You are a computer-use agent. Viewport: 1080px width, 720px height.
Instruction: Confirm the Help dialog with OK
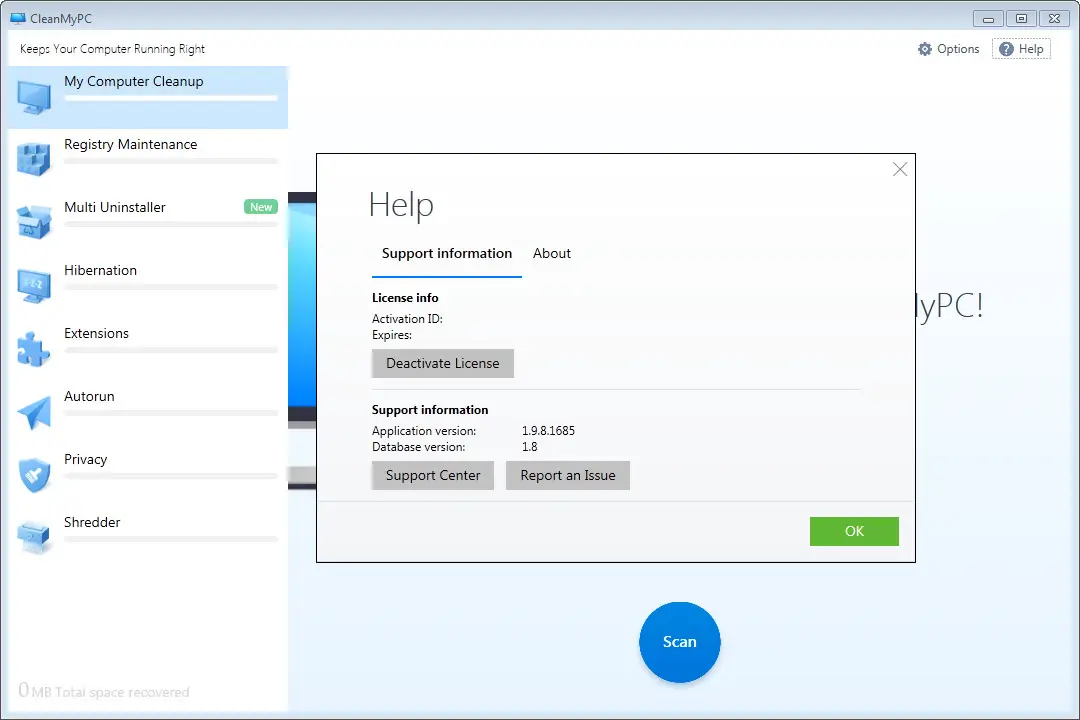[x=854, y=531]
